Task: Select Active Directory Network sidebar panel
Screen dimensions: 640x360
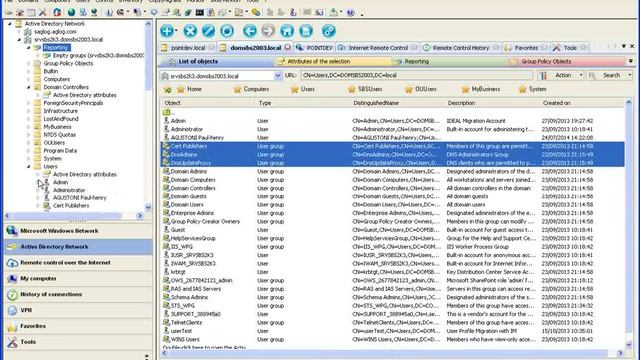Action: pyautogui.click(x=78, y=247)
